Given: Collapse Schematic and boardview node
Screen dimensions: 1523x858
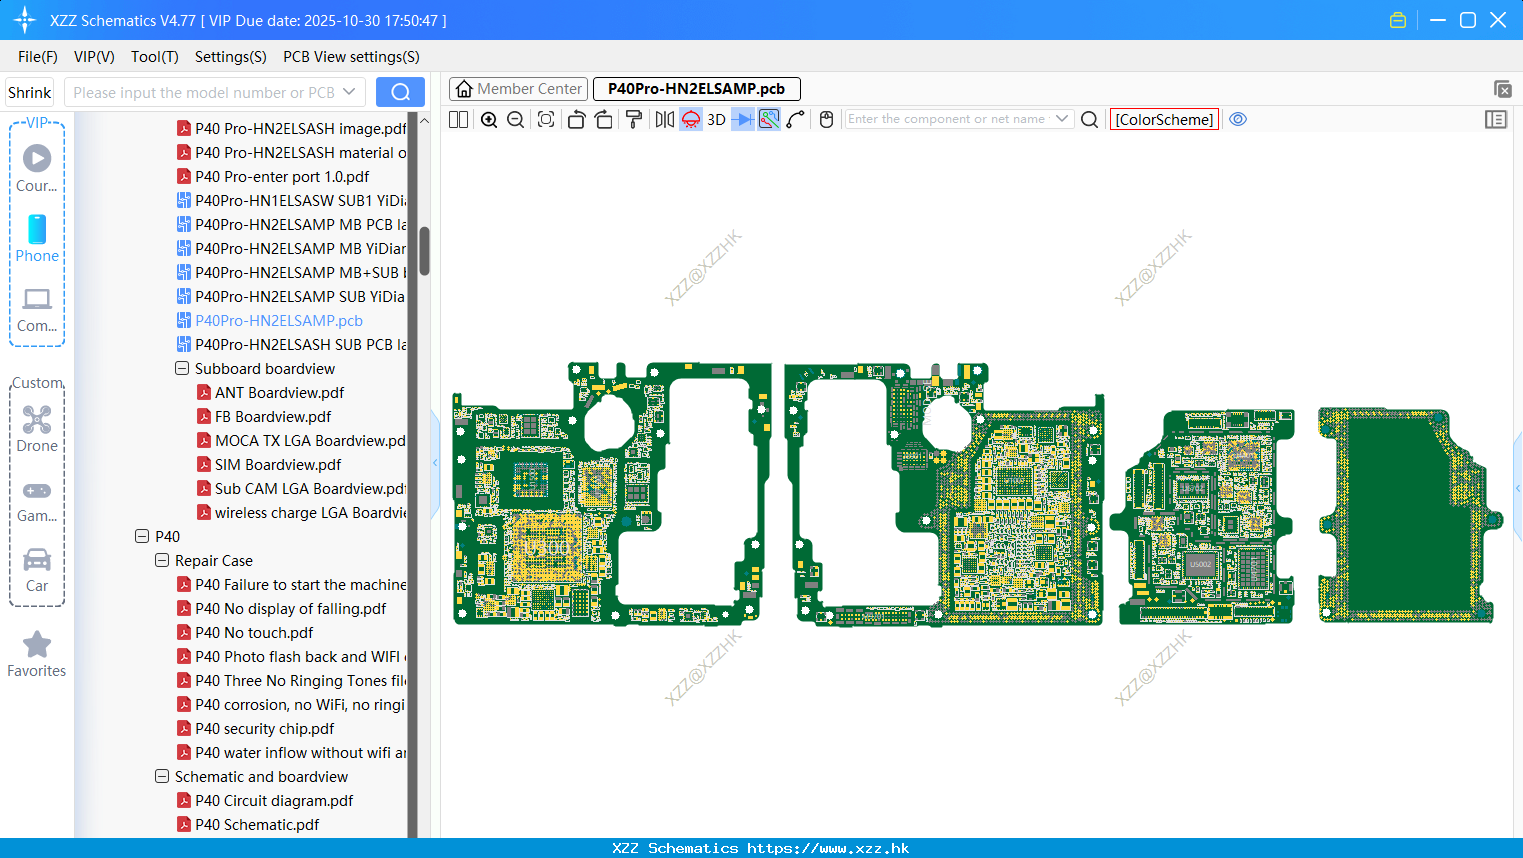Looking at the screenshot, I should (162, 776).
